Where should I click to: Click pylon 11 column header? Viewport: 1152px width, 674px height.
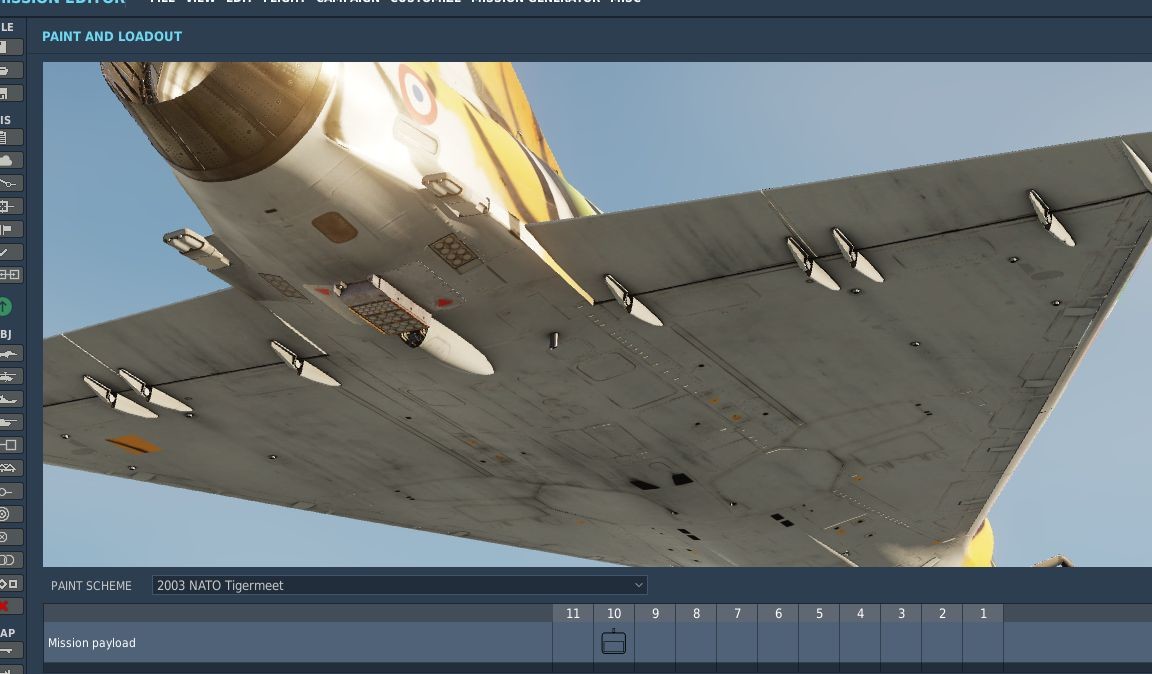(573, 614)
